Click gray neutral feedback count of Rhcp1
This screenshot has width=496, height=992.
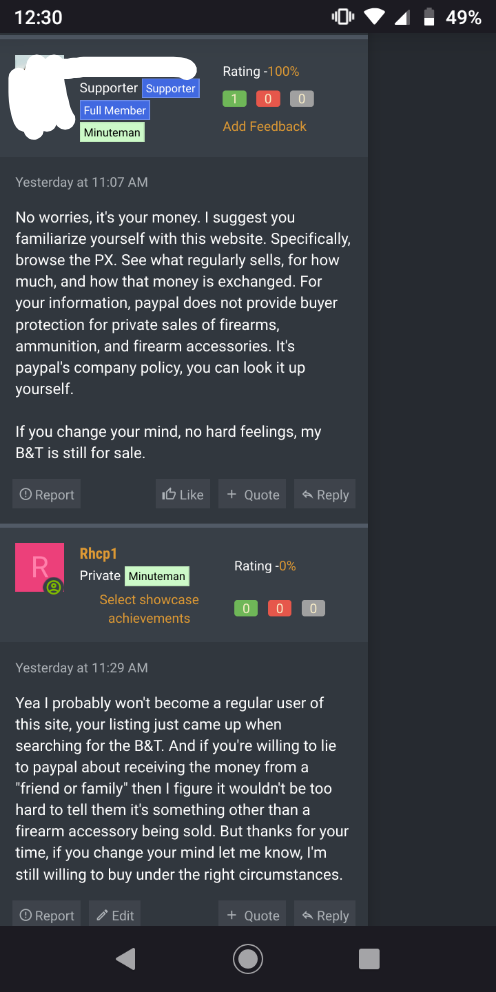coord(313,609)
